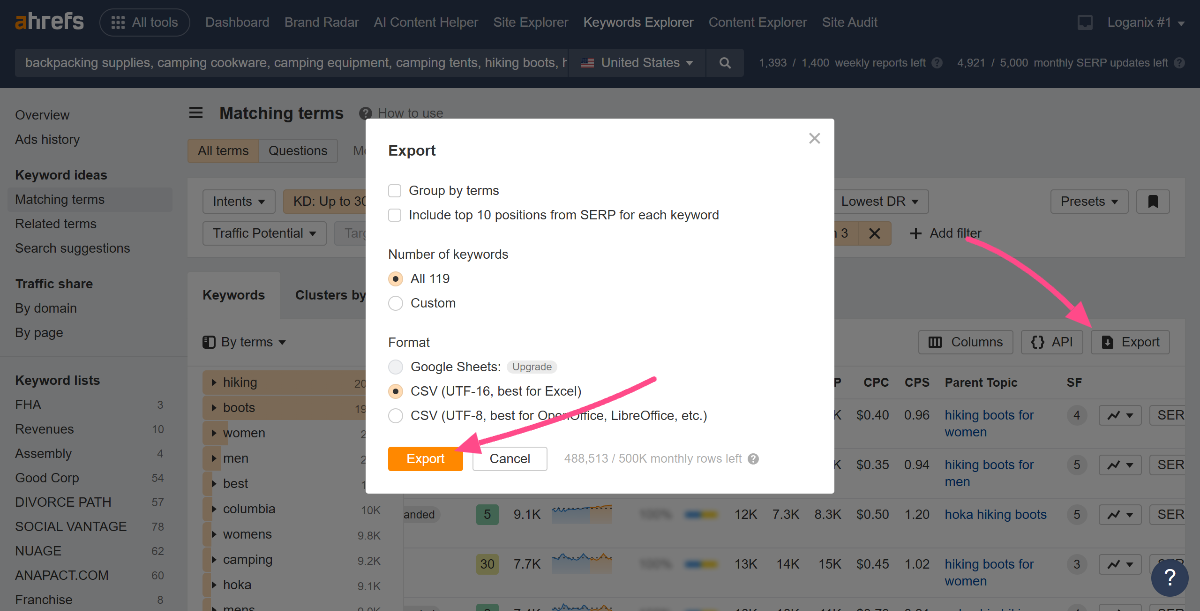
Task: Click the help icon next to weekly reports left
Action: point(937,63)
